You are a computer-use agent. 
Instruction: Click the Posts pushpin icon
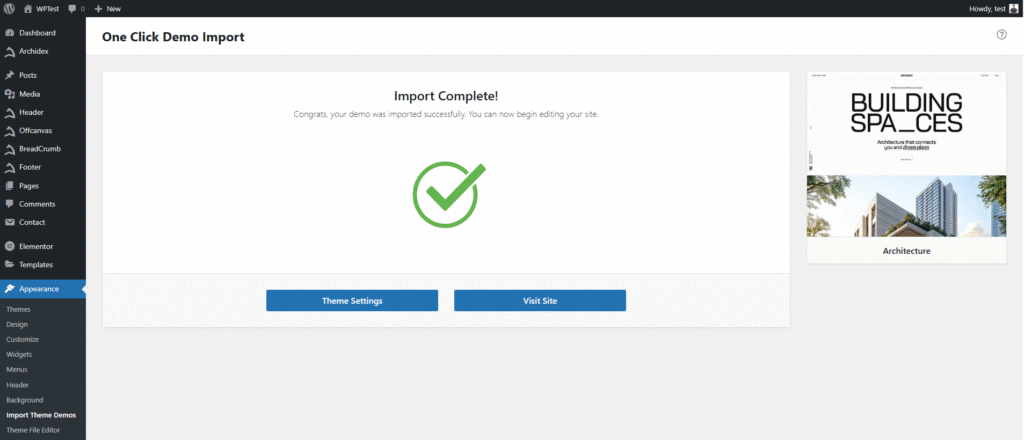coord(9,75)
